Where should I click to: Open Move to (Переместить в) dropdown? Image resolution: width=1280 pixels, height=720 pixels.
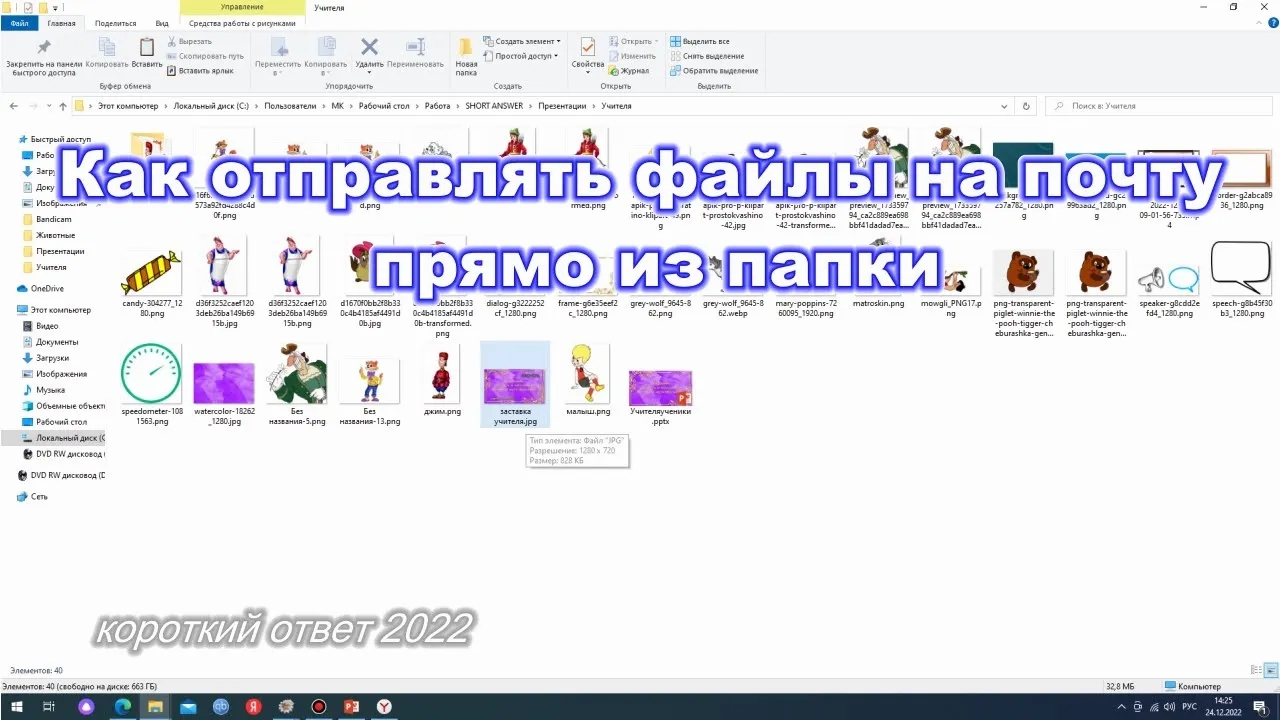278,56
